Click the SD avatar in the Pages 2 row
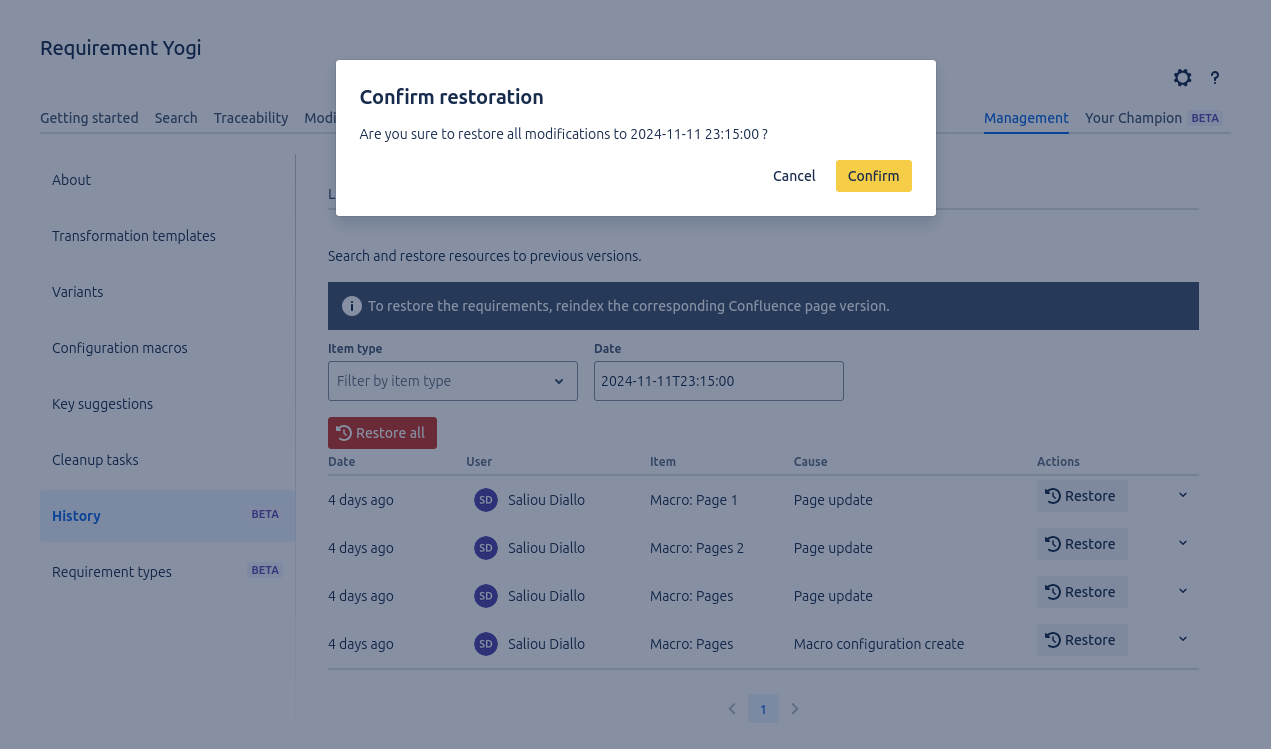 coord(485,548)
